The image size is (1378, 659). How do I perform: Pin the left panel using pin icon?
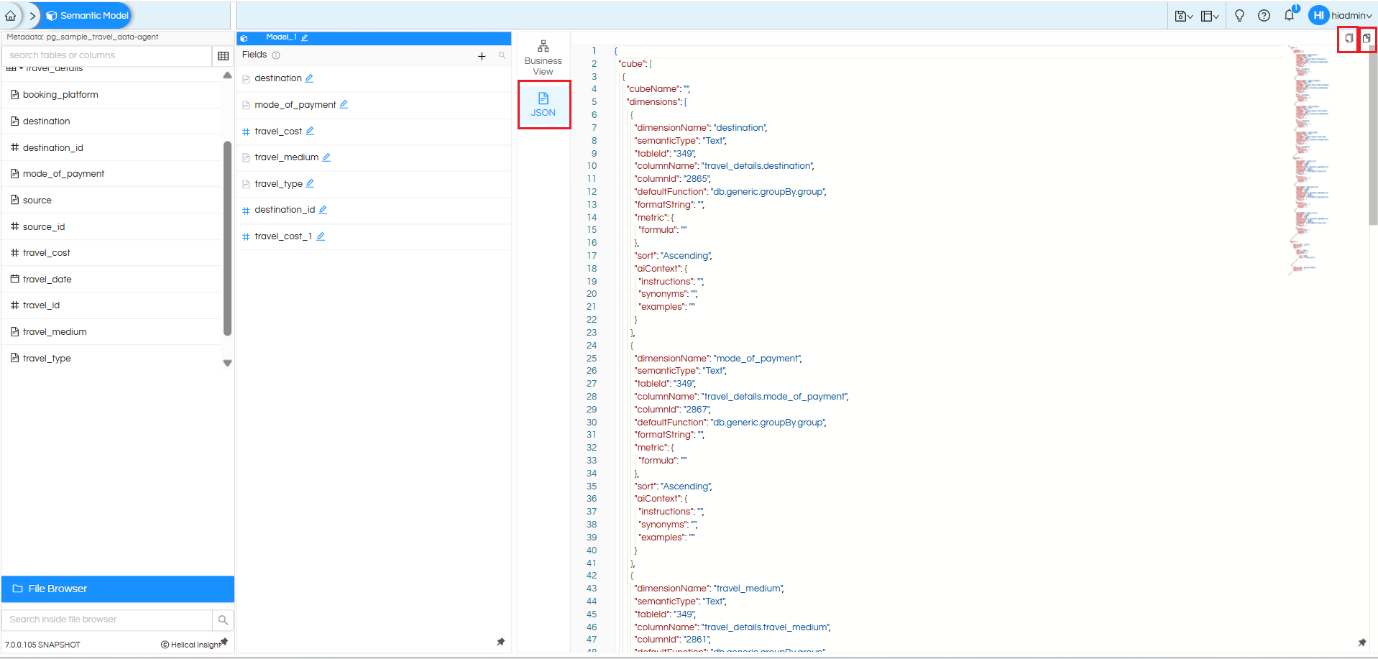(224, 642)
